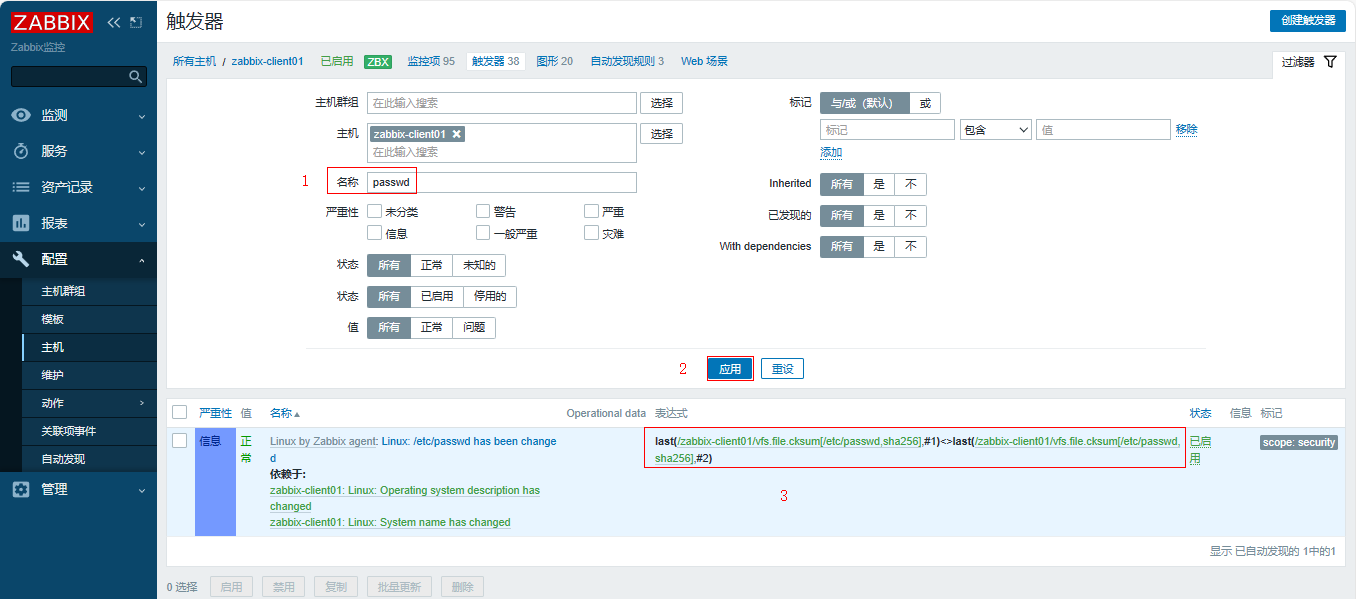Image resolution: width=1356 pixels, height=599 pixels.
Task: Open the filter funnel icon
Action: 1330,62
